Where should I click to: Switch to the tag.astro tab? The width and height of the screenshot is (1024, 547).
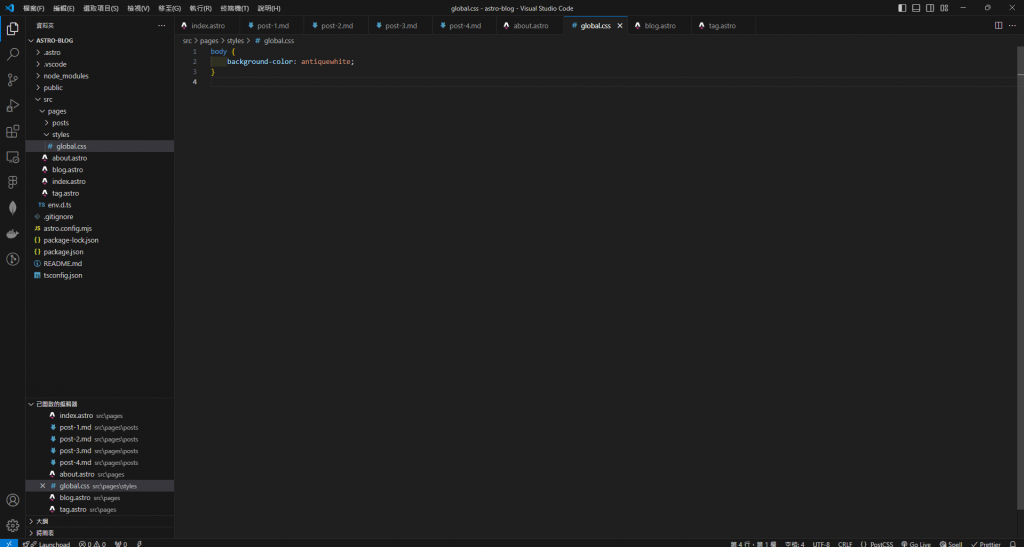click(723, 25)
